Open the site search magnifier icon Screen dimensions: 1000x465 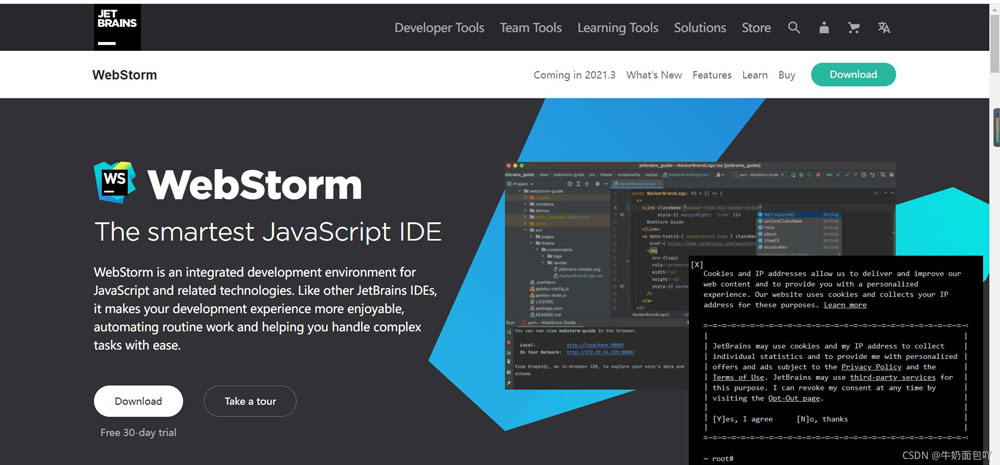click(x=794, y=27)
